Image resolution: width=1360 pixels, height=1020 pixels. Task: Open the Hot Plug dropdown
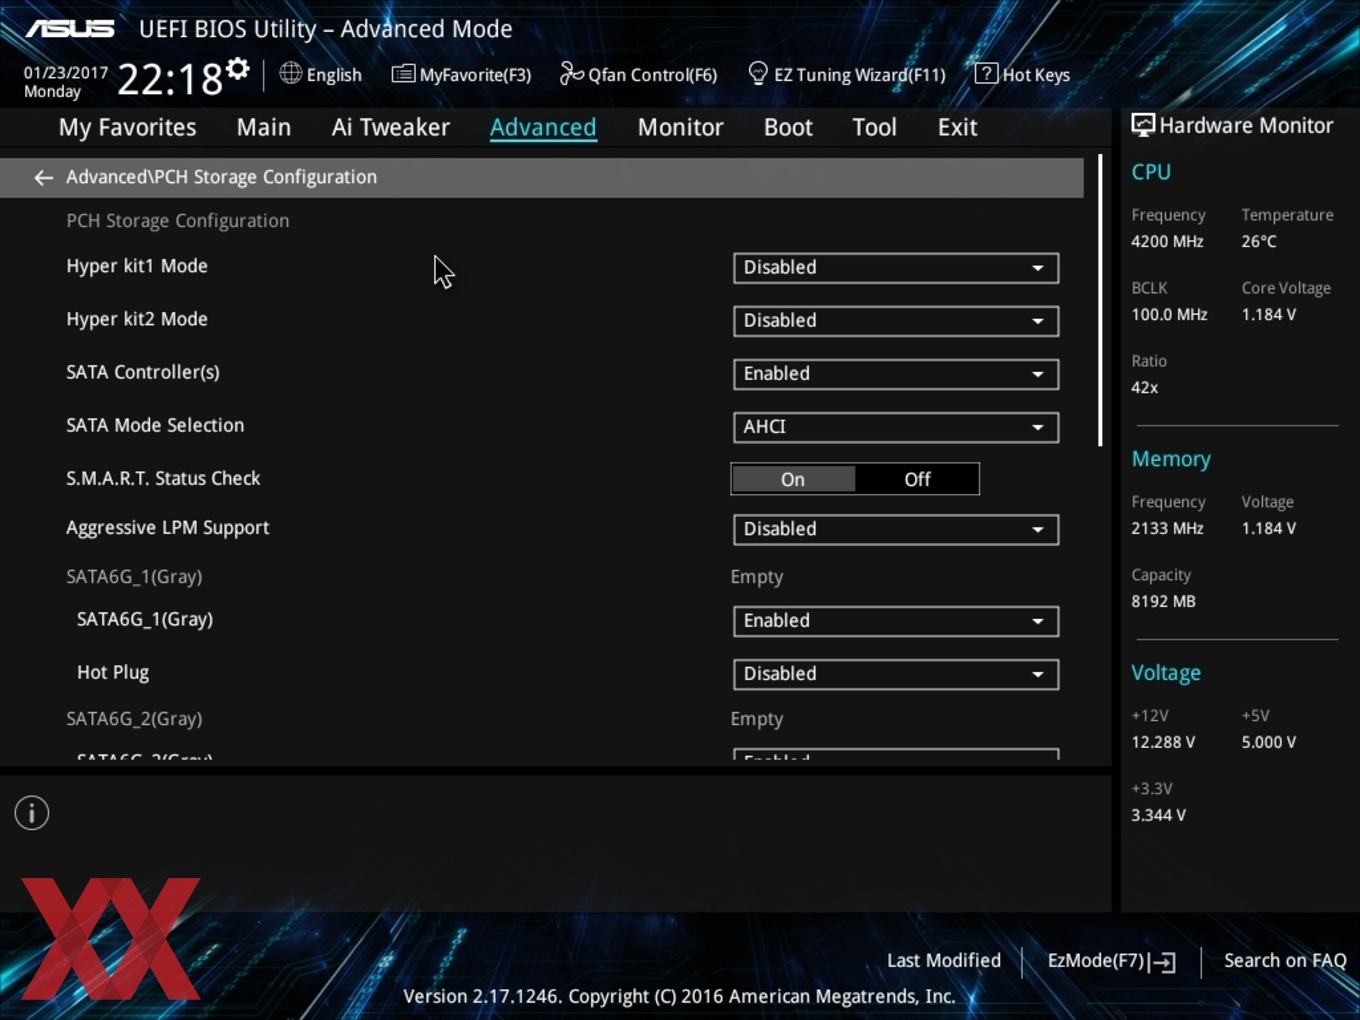click(x=896, y=674)
